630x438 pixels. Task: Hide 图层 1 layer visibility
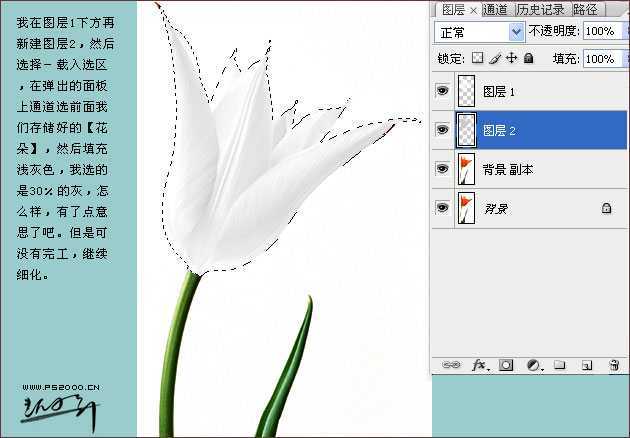coord(442,91)
